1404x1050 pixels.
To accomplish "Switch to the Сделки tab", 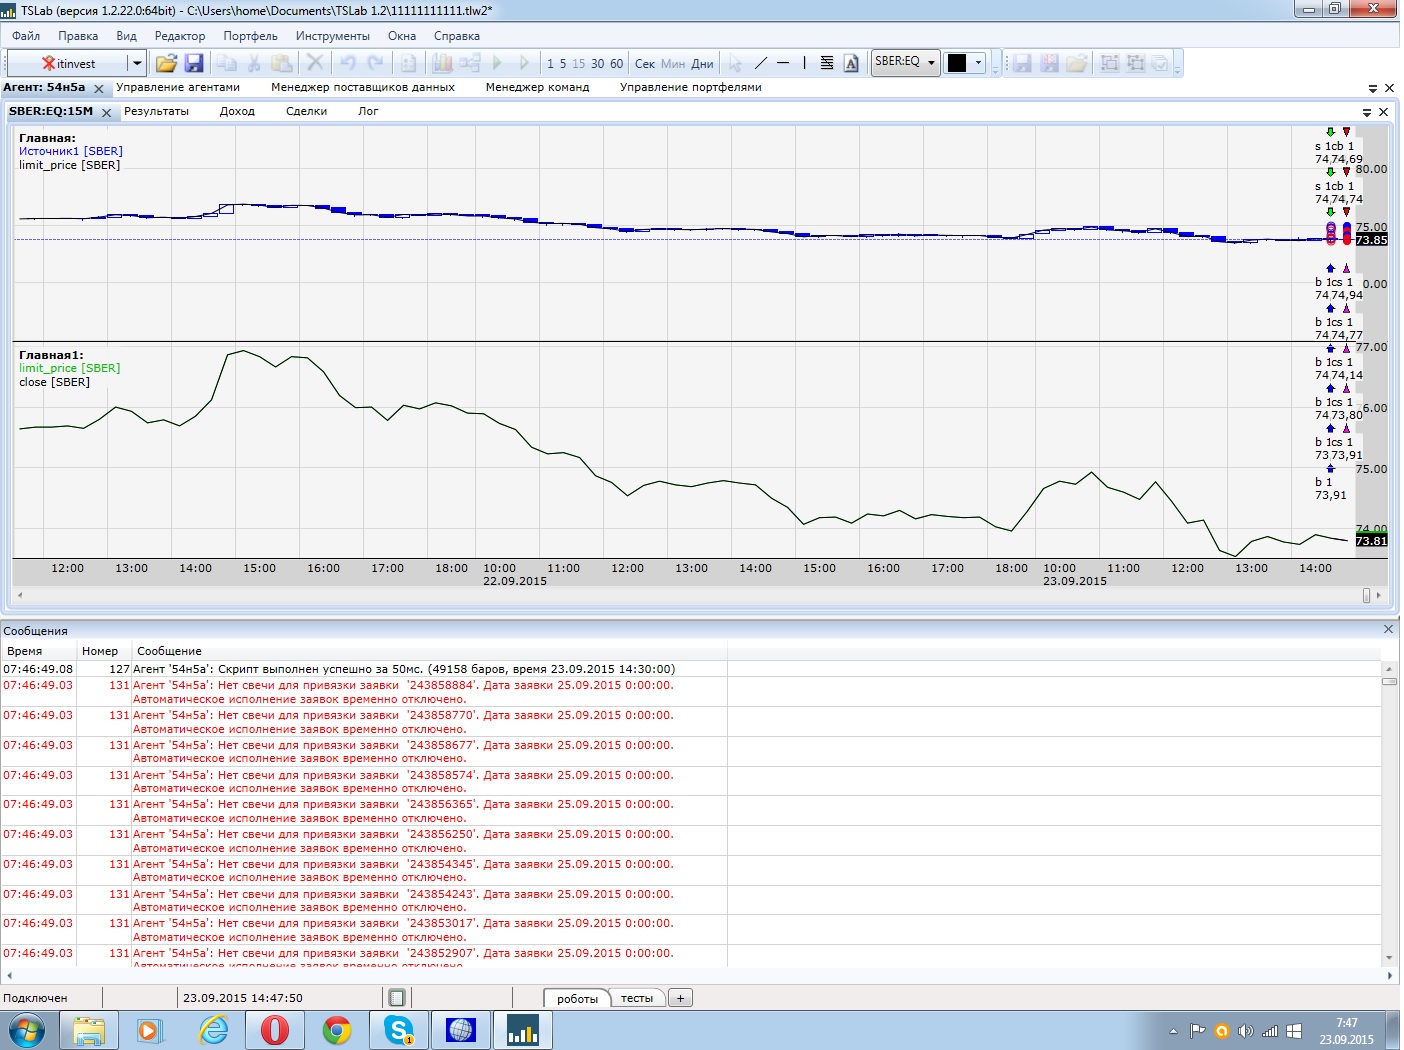I will point(306,111).
